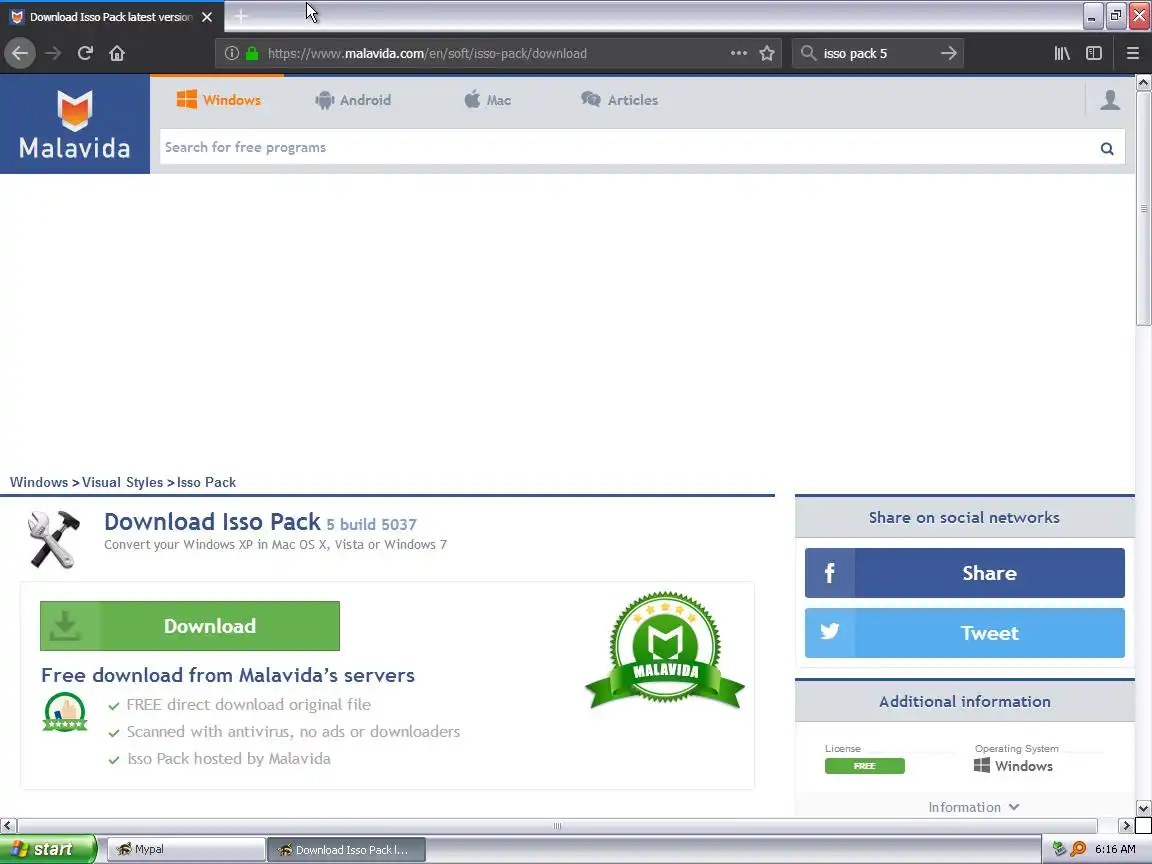Switch to Mypal taskbar window
This screenshot has width=1152, height=864.
187,849
